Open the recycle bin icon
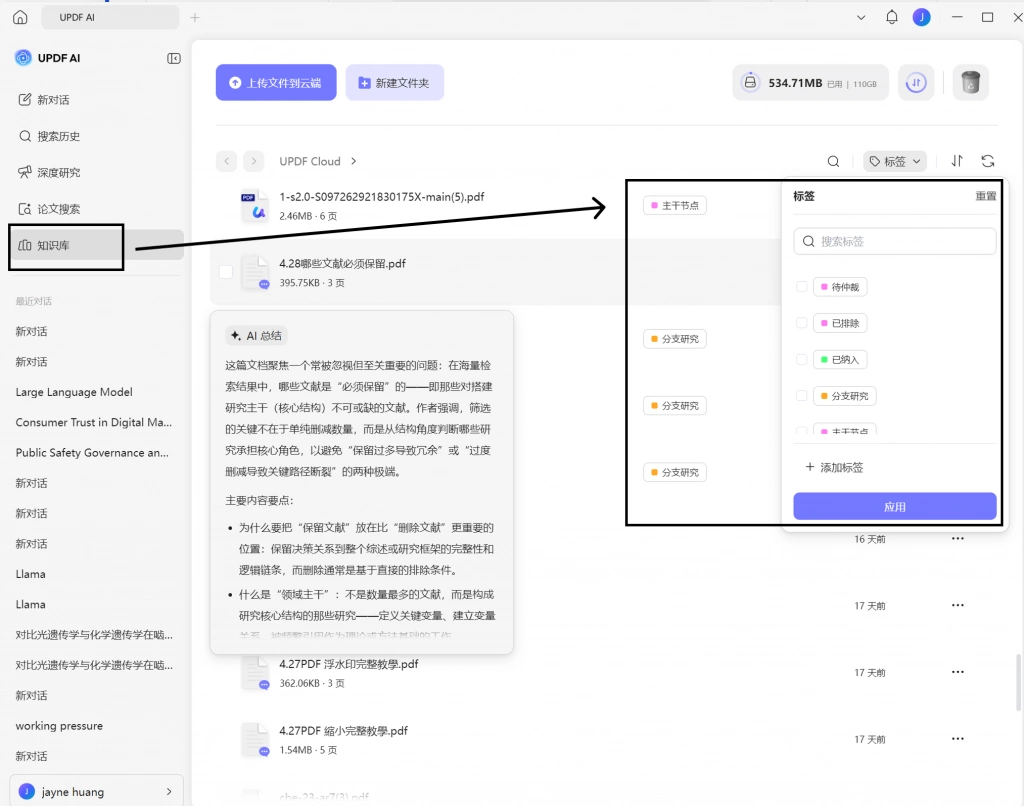The width and height of the screenshot is (1024, 806). pos(970,83)
